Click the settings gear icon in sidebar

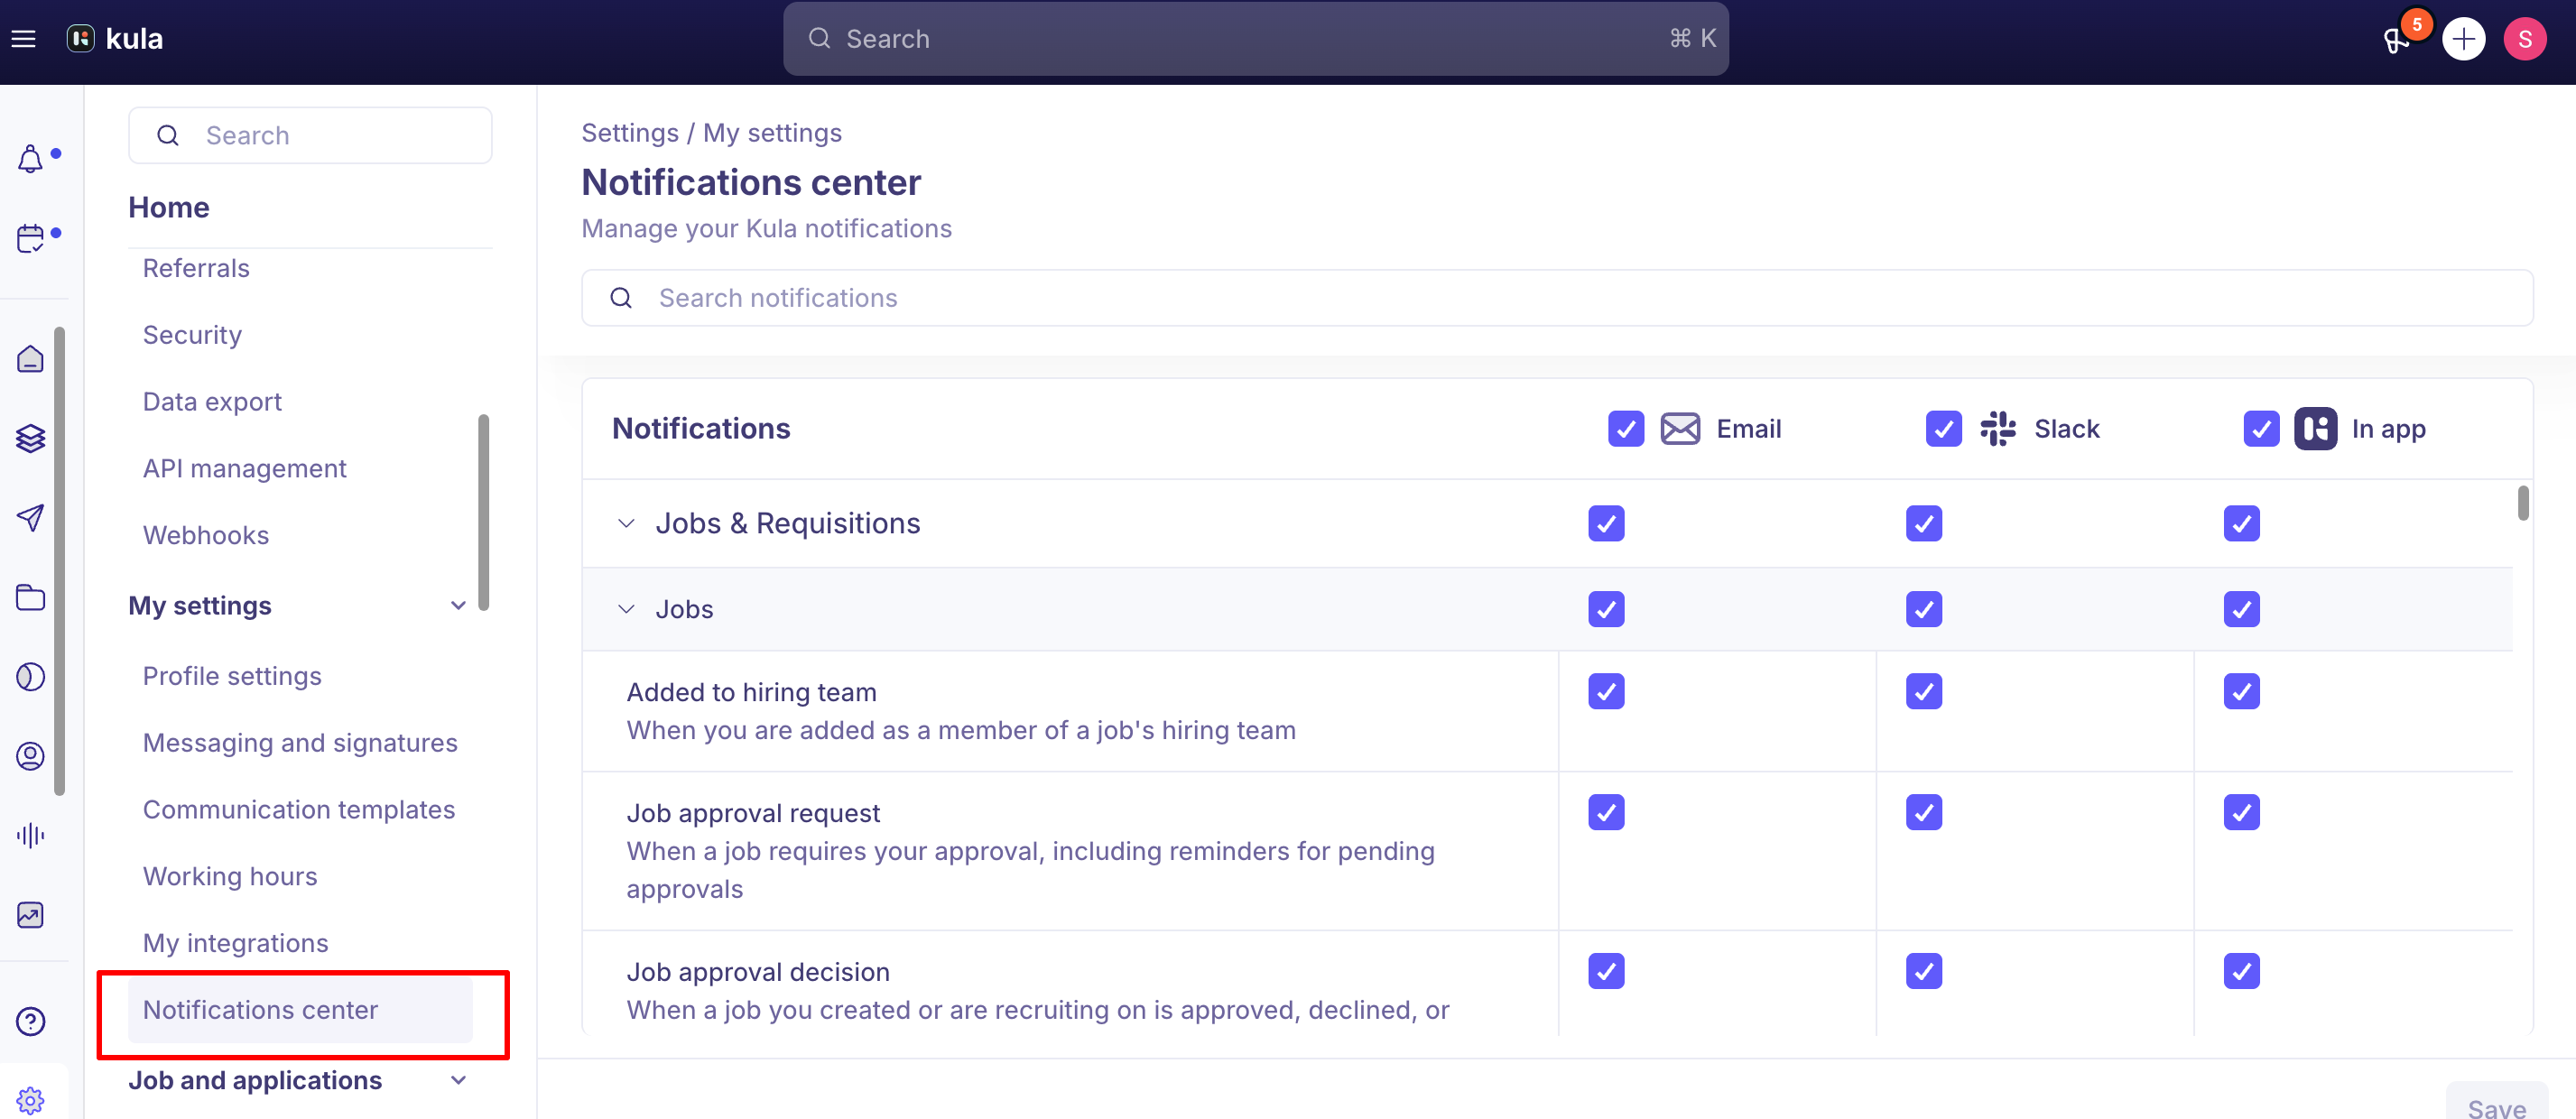pyautogui.click(x=31, y=1100)
